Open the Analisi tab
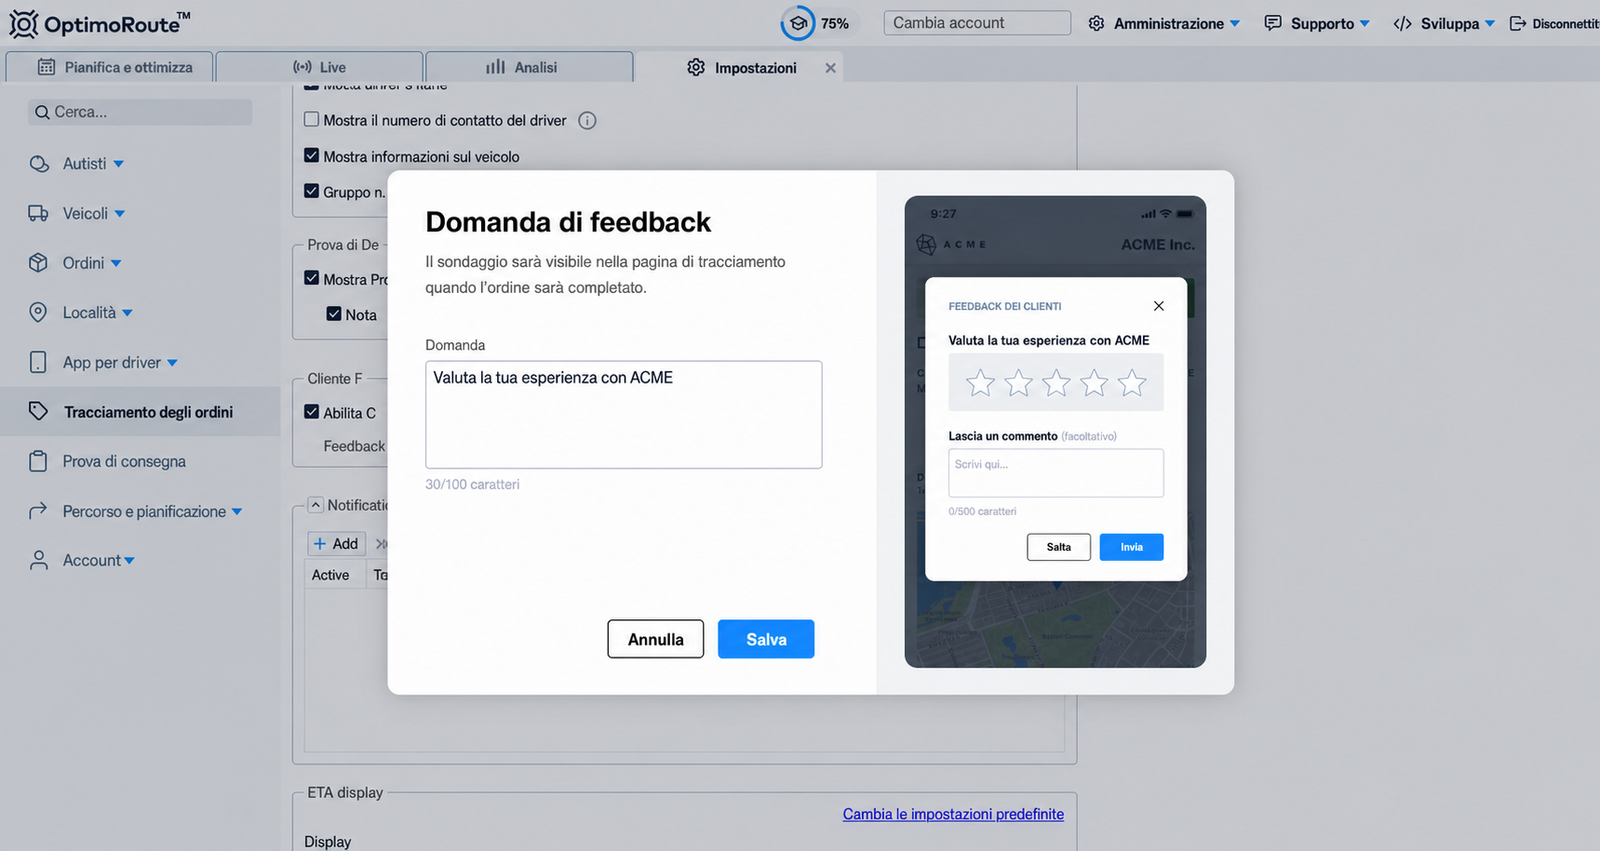Viewport: 1600px width, 851px height. click(529, 67)
